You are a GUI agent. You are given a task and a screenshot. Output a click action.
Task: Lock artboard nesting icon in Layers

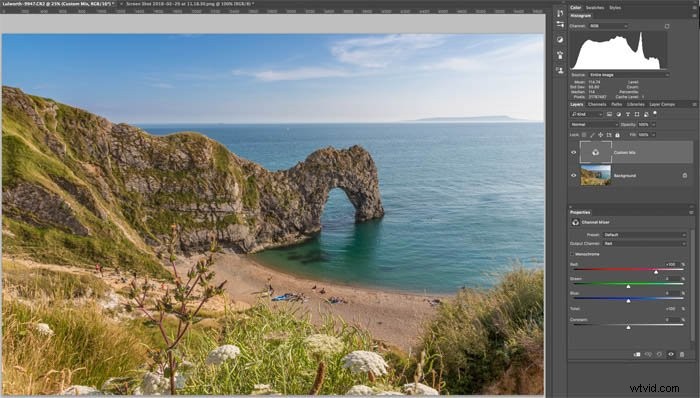(x=609, y=135)
